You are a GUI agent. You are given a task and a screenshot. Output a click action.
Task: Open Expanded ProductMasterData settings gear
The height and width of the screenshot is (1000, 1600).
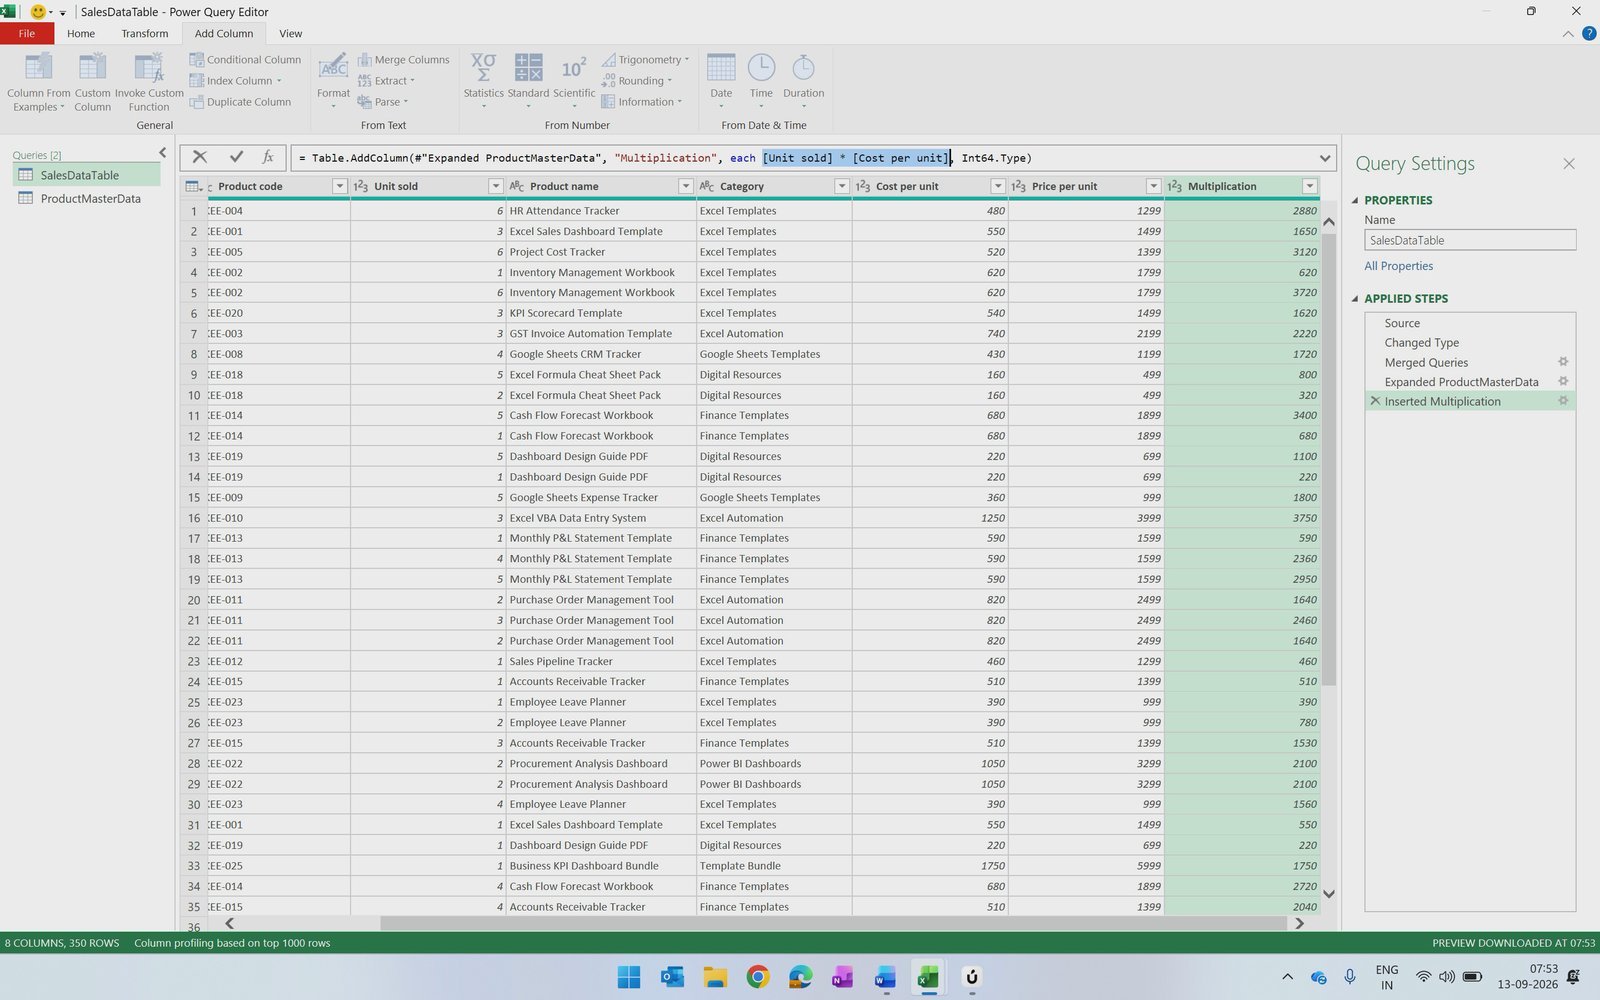tap(1563, 382)
